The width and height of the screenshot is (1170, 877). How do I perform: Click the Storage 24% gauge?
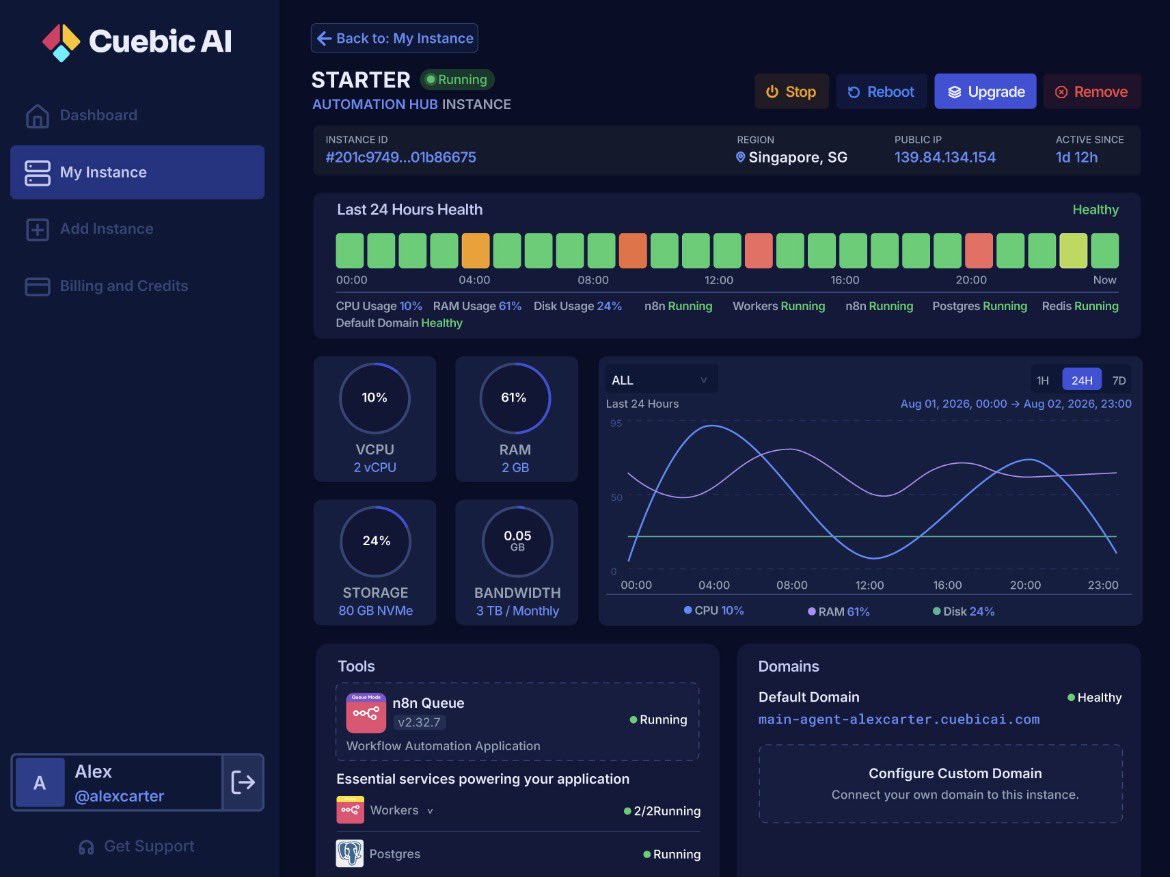coord(375,541)
